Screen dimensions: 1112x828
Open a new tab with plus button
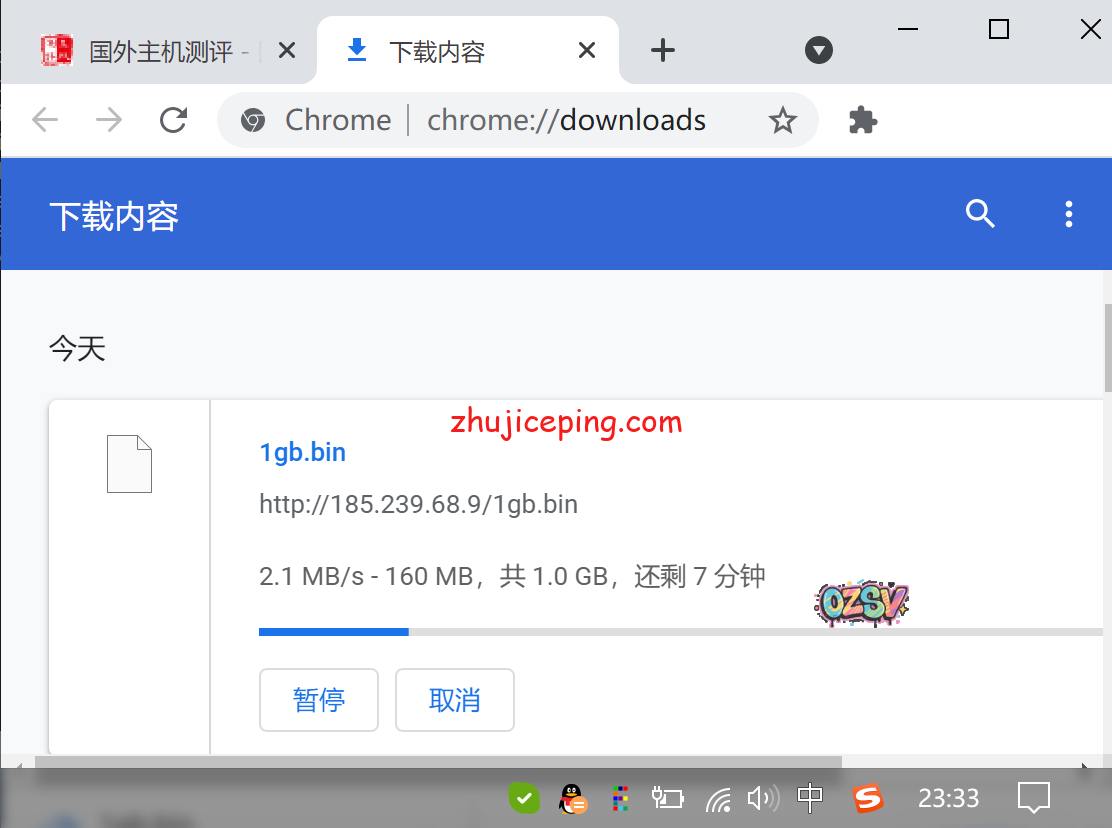click(x=663, y=50)
